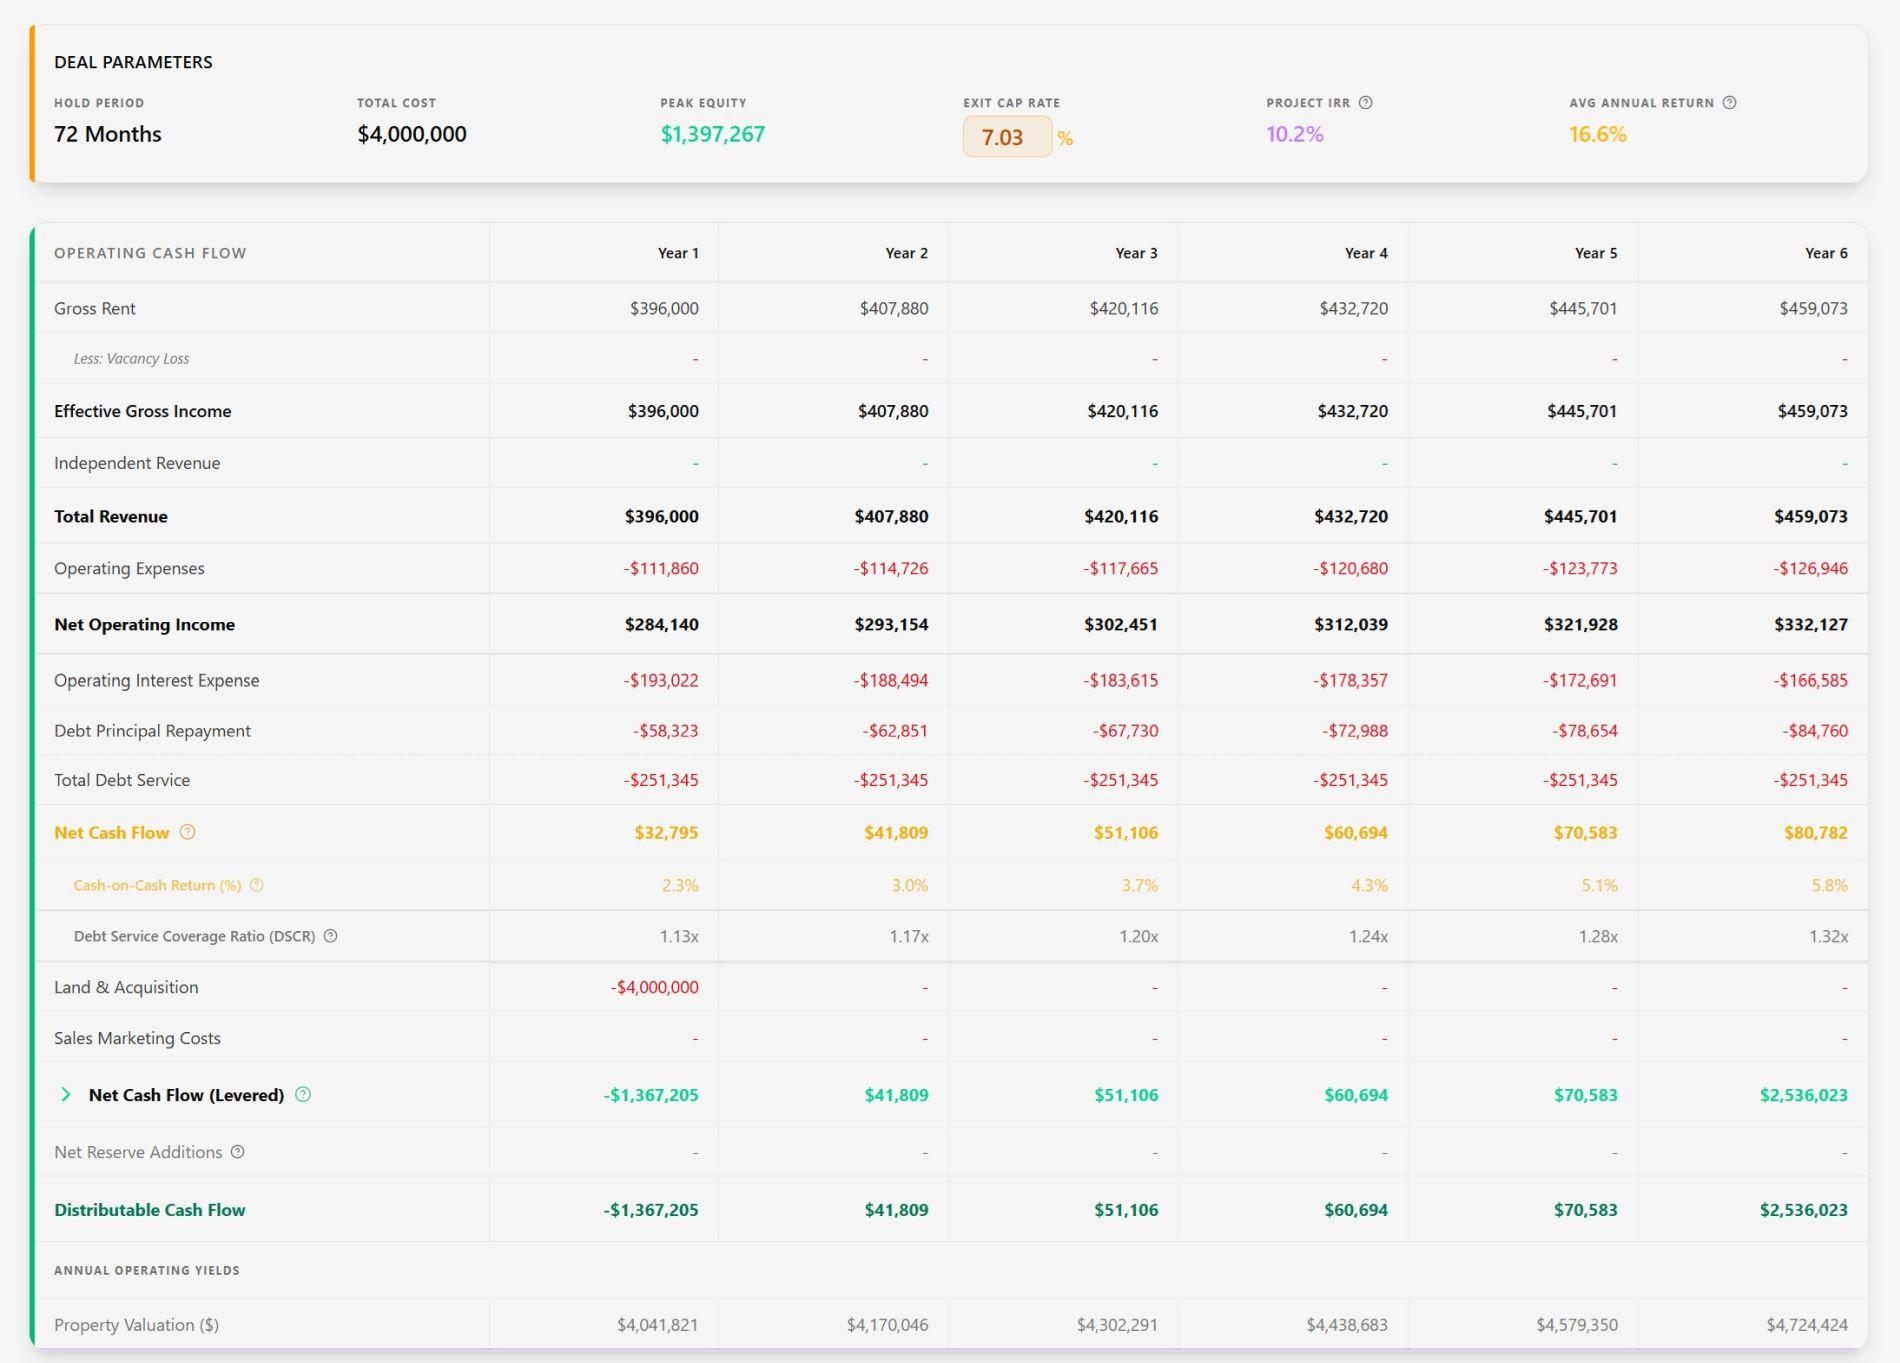Screen dimensions: 1900x1363
Task: Click the Deal Parameters heading
Action: click(x=133, y=62)
